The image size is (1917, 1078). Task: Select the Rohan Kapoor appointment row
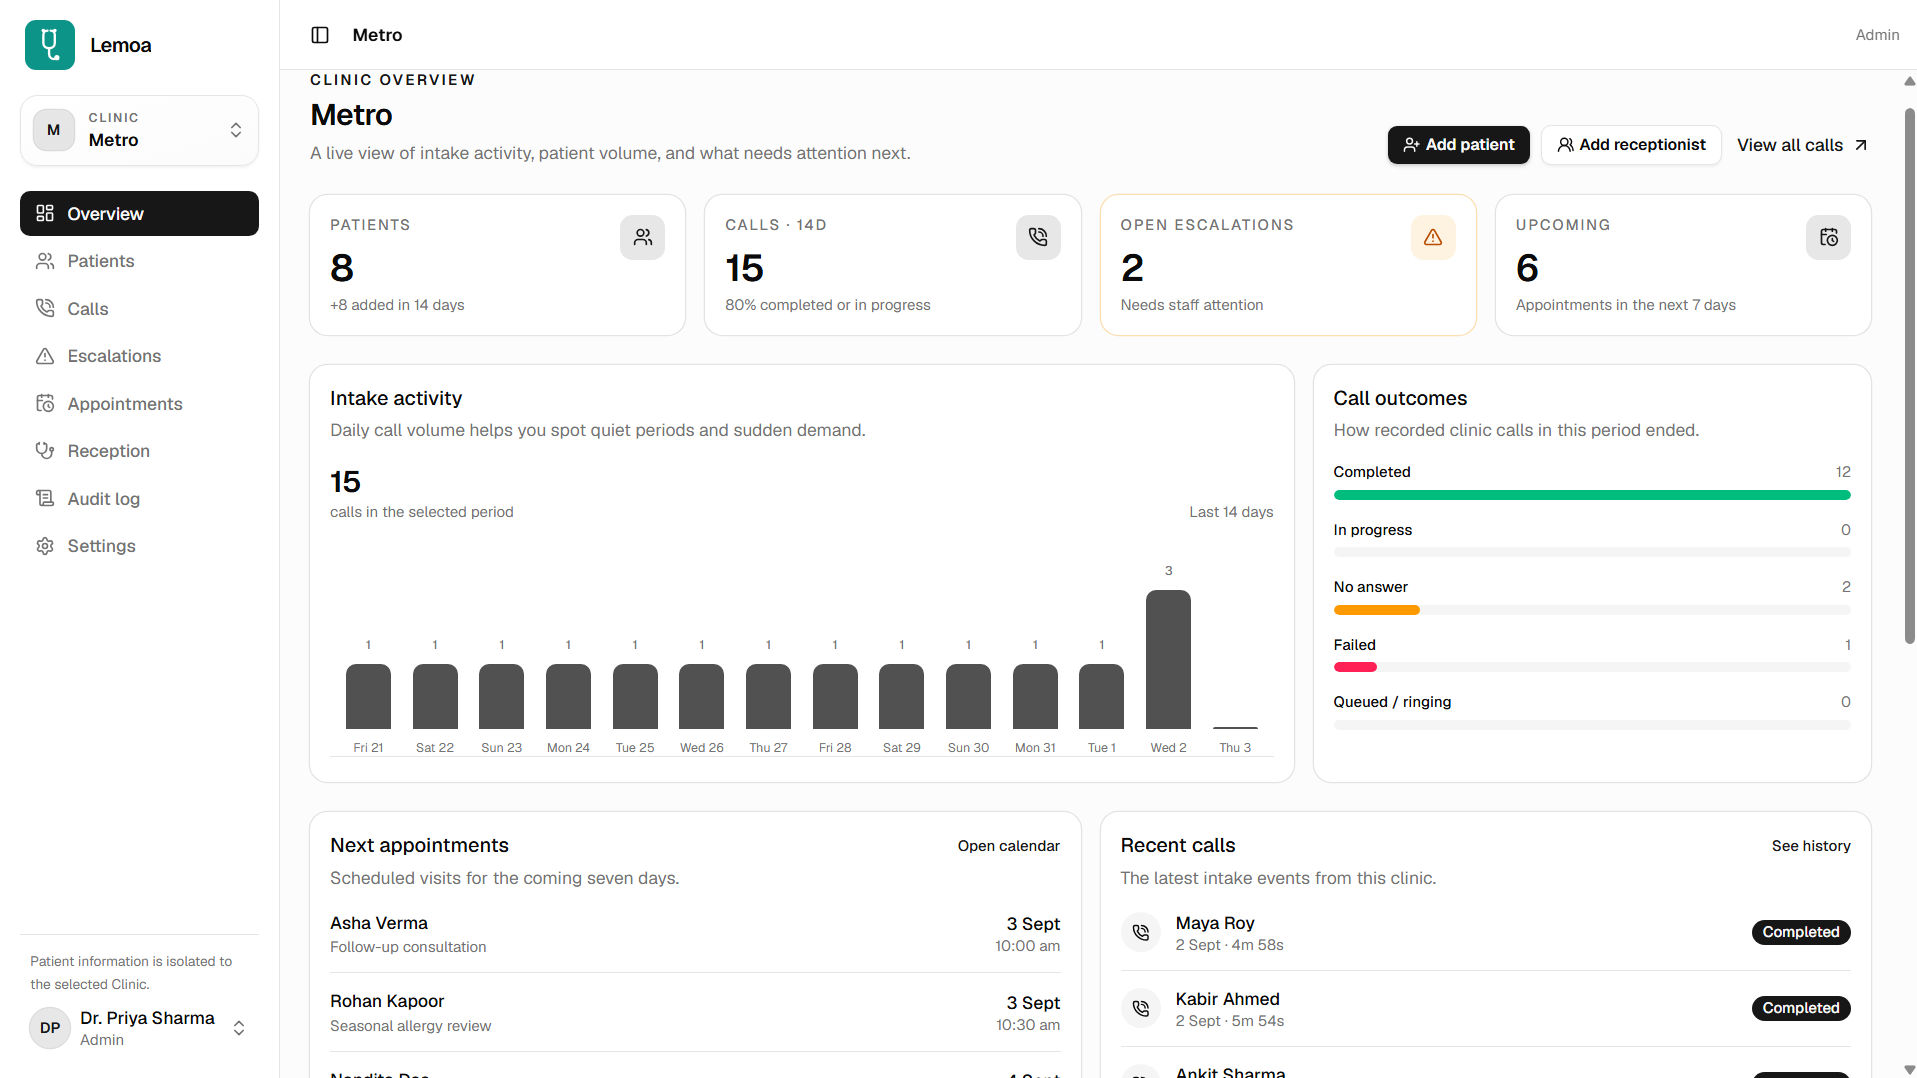click(695, 1013)
